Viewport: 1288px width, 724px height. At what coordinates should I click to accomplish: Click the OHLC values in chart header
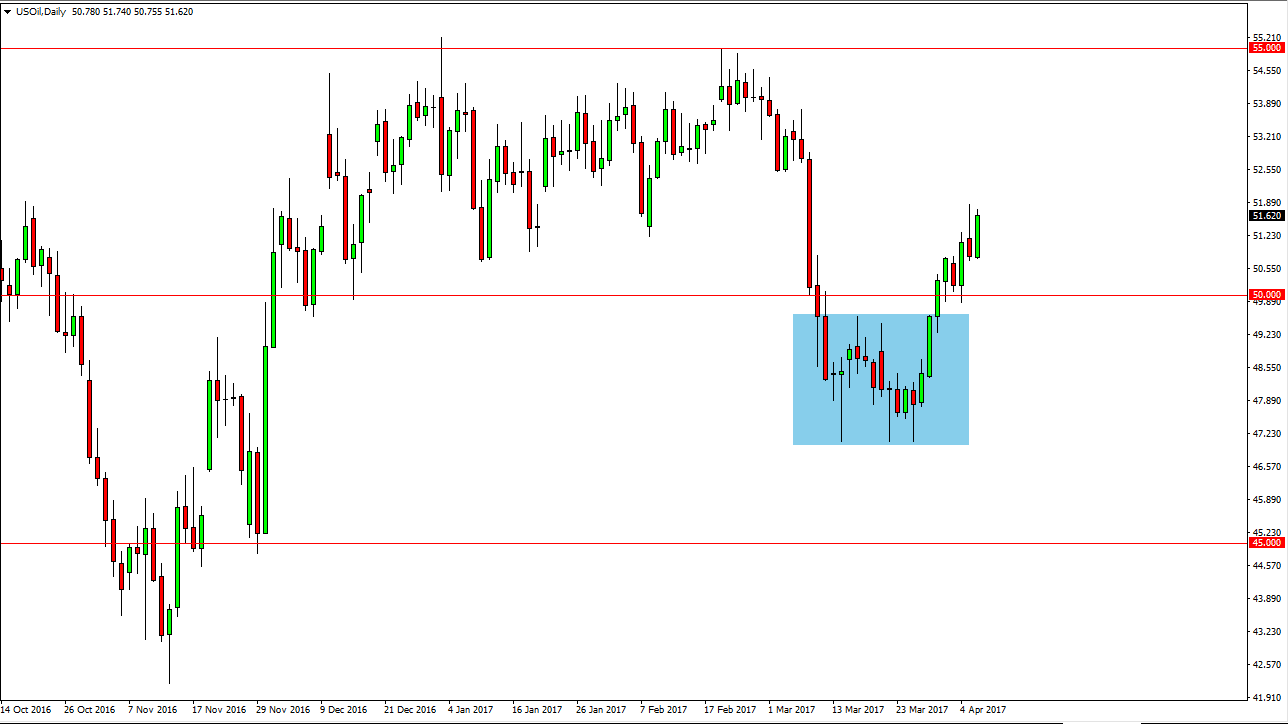tap(145, 10)
